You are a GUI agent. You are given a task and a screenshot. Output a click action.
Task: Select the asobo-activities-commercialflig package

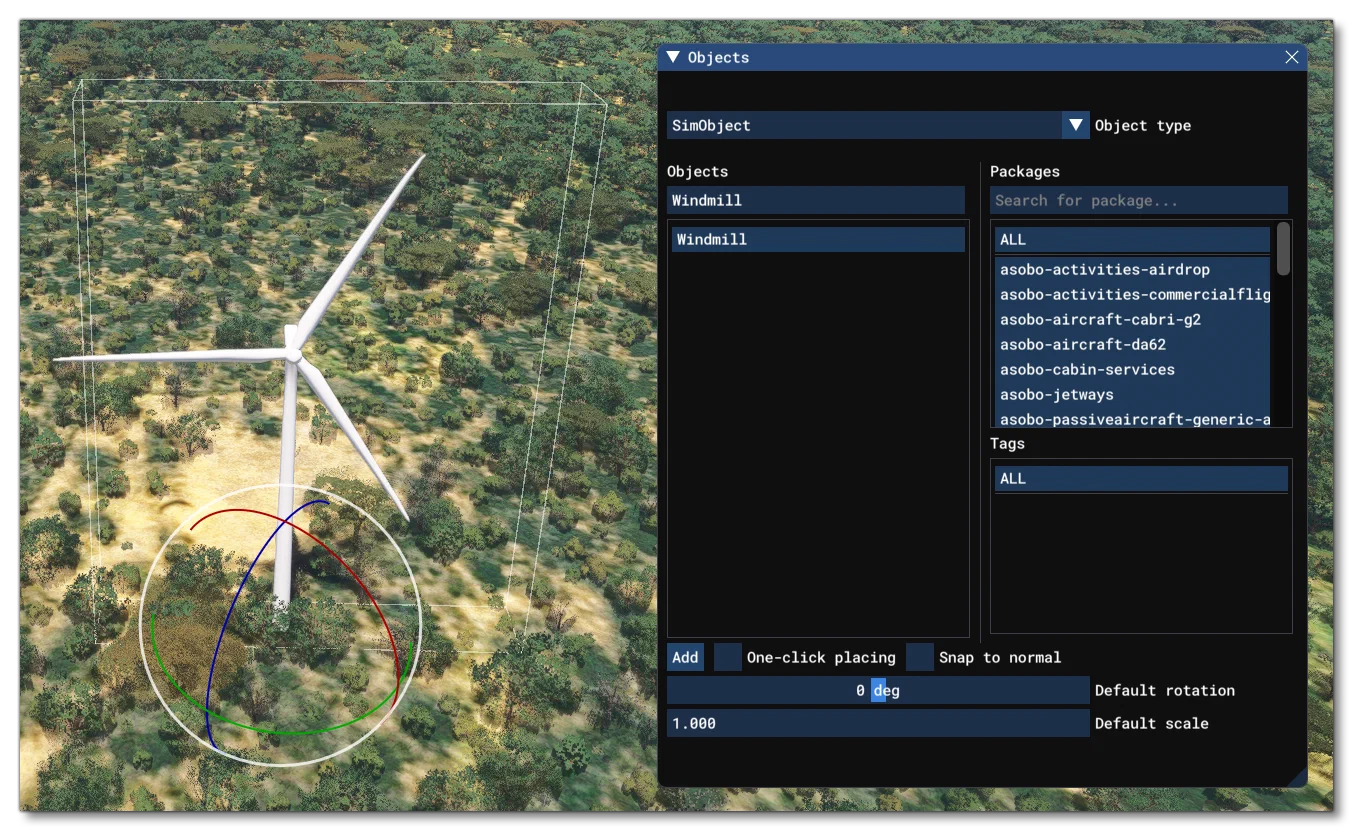(x=1132, y=295)
